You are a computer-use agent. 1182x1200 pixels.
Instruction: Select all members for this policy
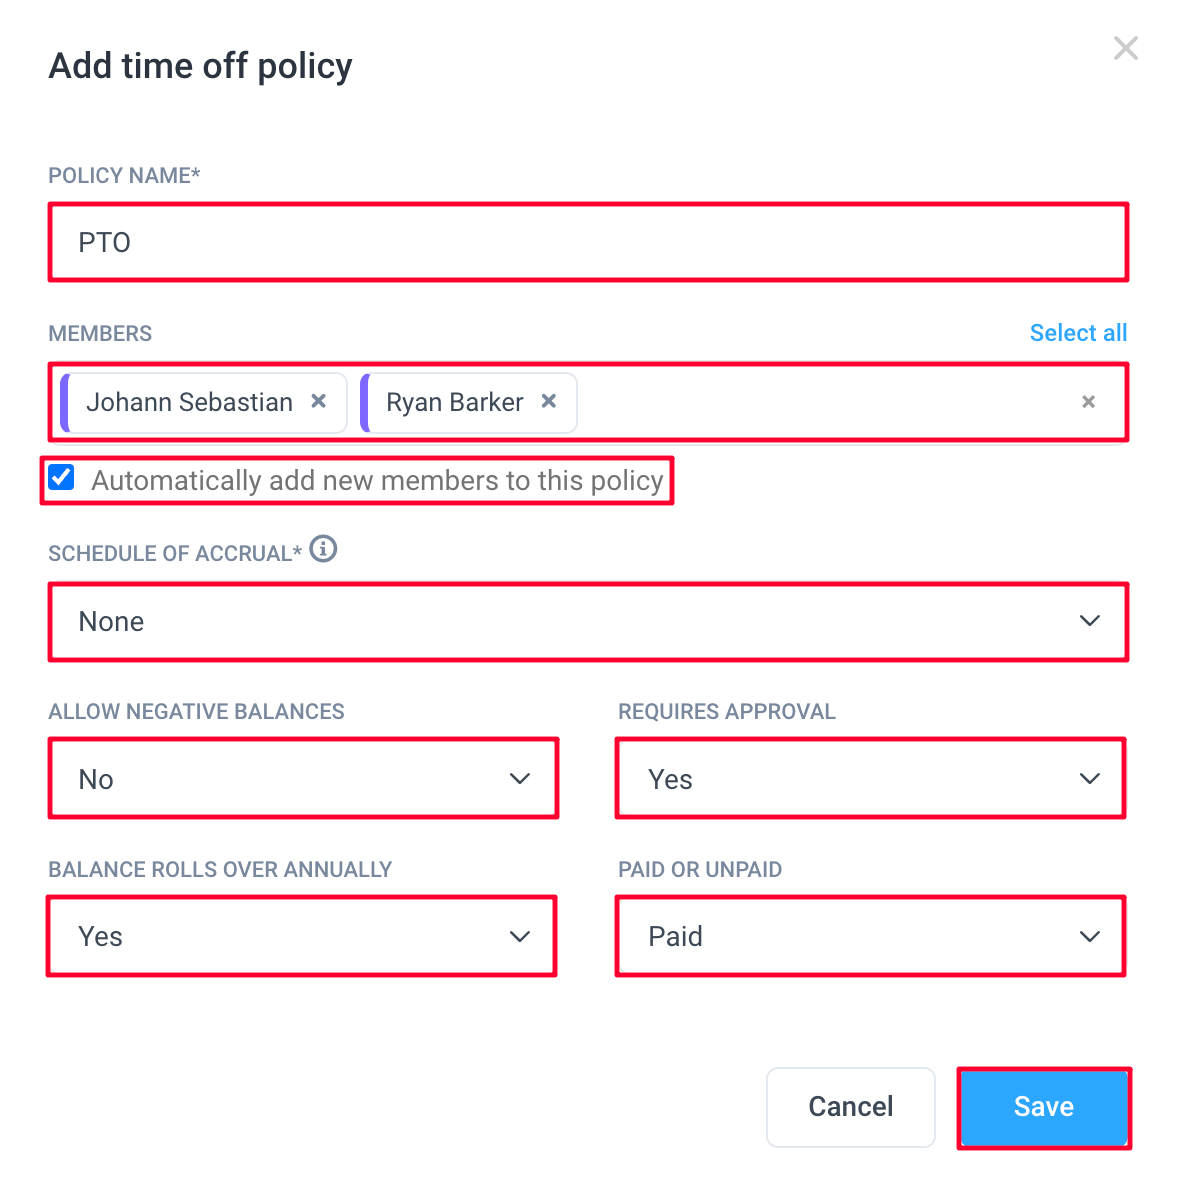coord(1078,333)
